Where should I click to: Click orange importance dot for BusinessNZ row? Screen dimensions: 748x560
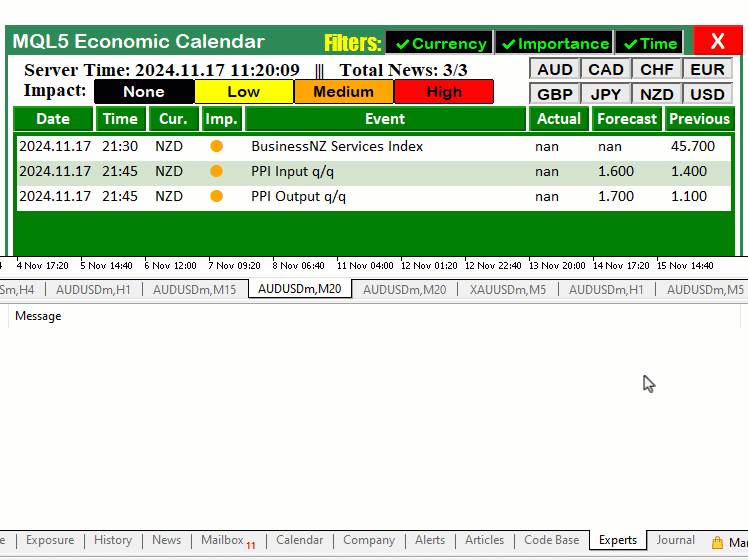point(217,146)
